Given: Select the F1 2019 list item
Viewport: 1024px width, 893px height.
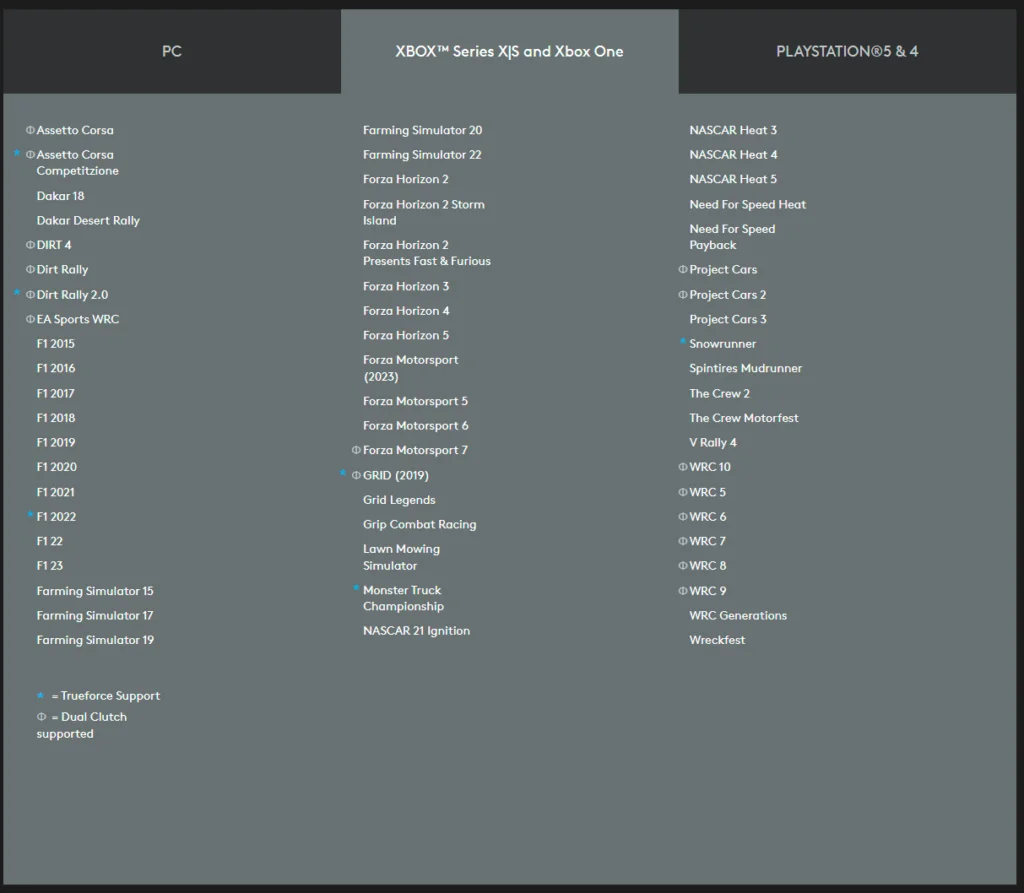Looking at the screenshot, I should pyautogui.click(x=56, y=442).
